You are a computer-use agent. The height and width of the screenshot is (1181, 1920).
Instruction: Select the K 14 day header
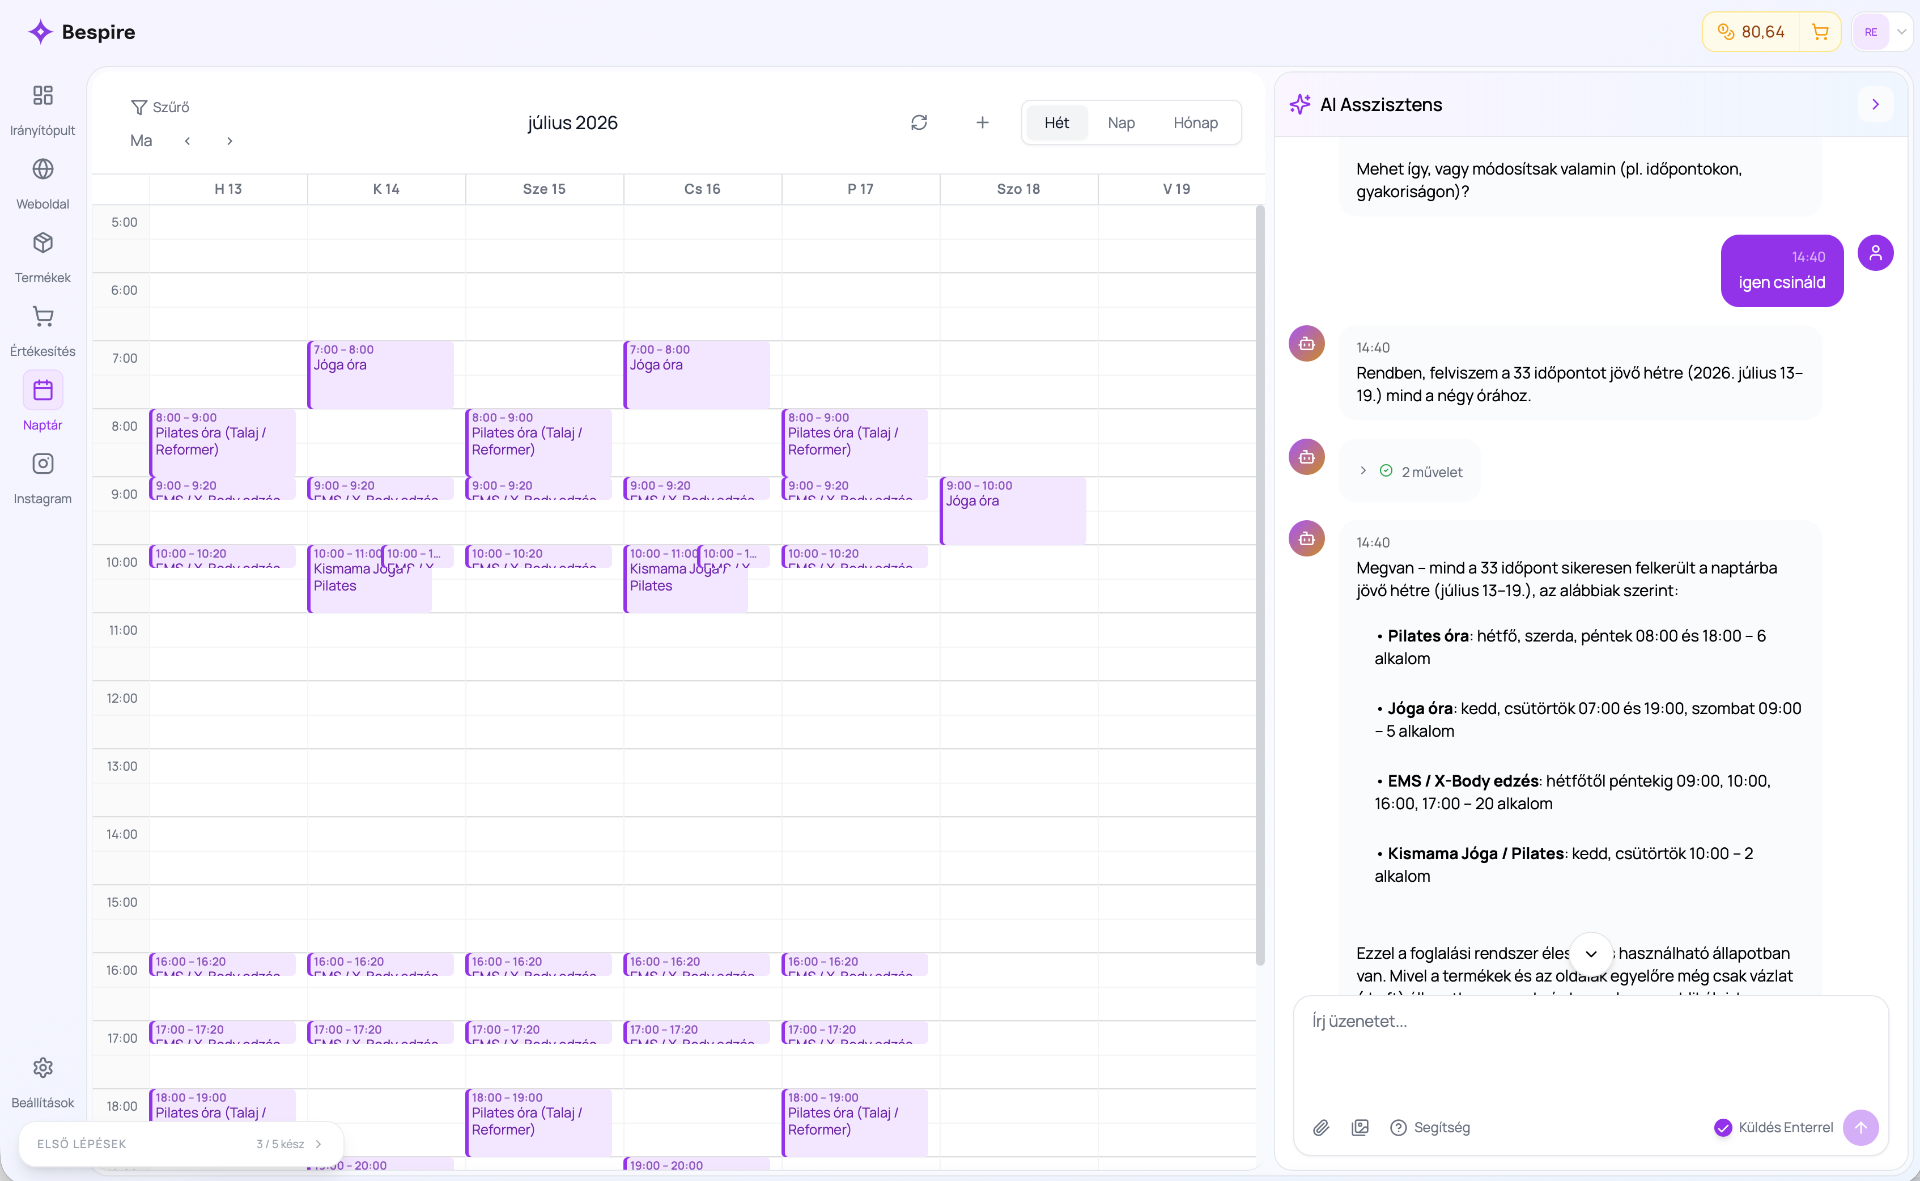[x=386, y=189]
